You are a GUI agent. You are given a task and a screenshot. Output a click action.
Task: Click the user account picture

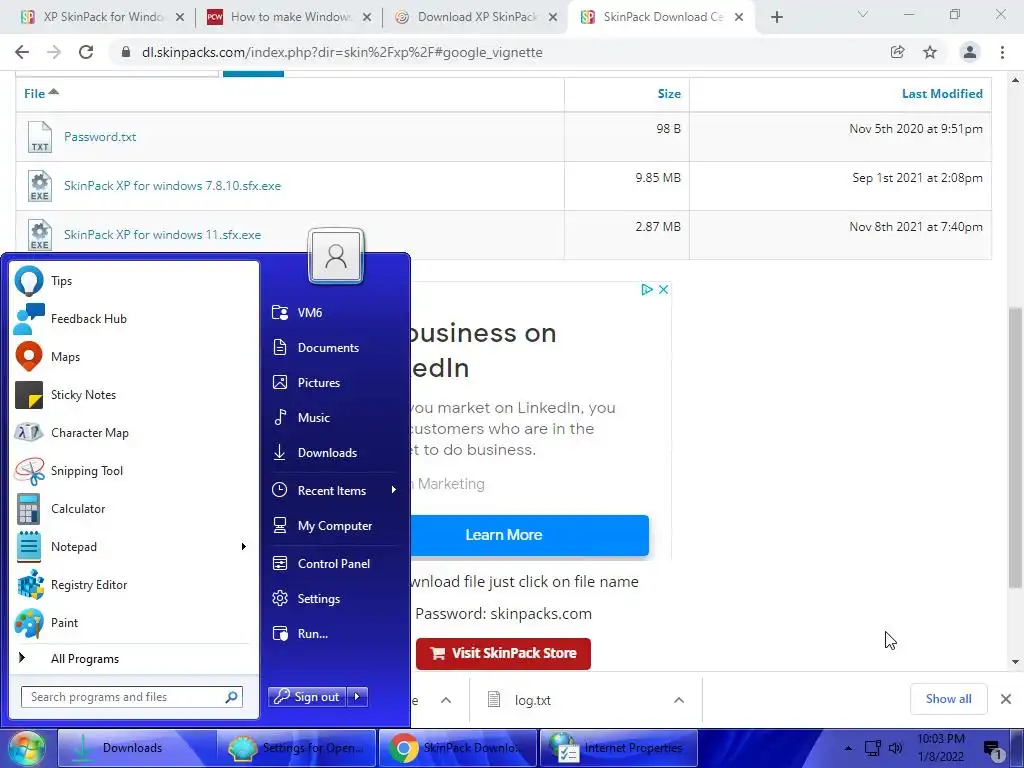pyautogui.click(x=336, y=256)
